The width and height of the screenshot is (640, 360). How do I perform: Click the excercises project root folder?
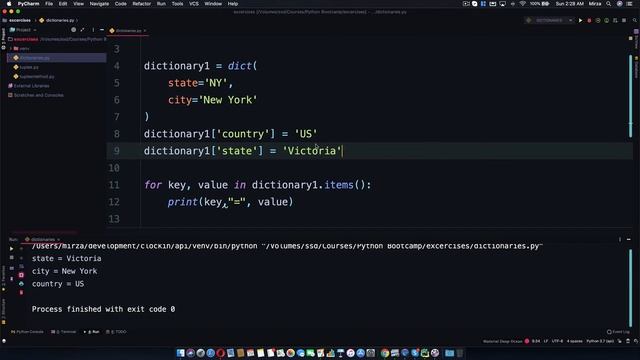point(26,39)
